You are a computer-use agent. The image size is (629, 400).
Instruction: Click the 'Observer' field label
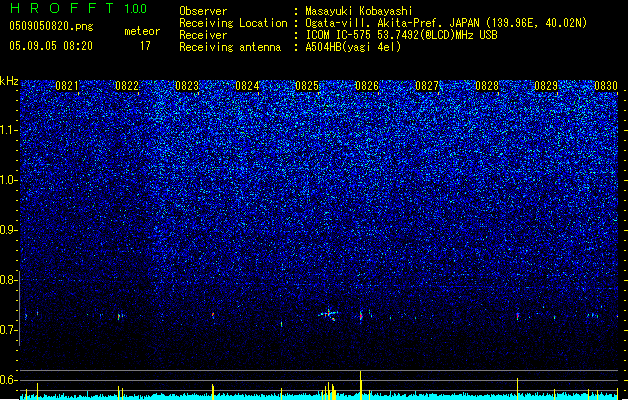pos(203,11)
